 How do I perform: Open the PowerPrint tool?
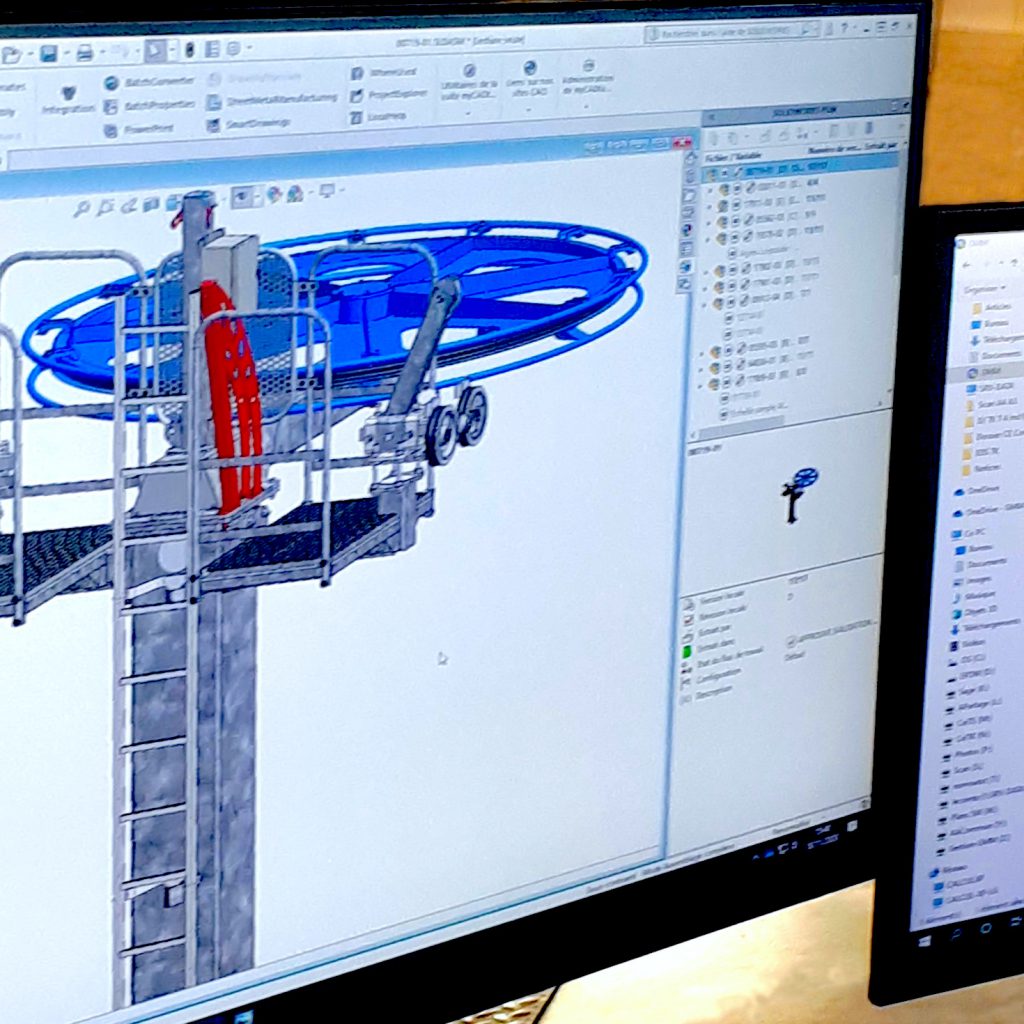coord(139,130)
